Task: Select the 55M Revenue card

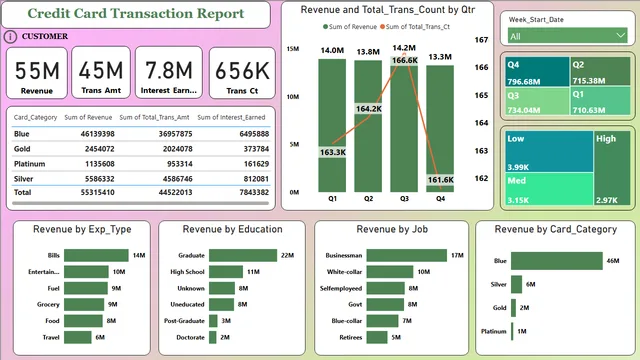Action: (x=37, y=73)
